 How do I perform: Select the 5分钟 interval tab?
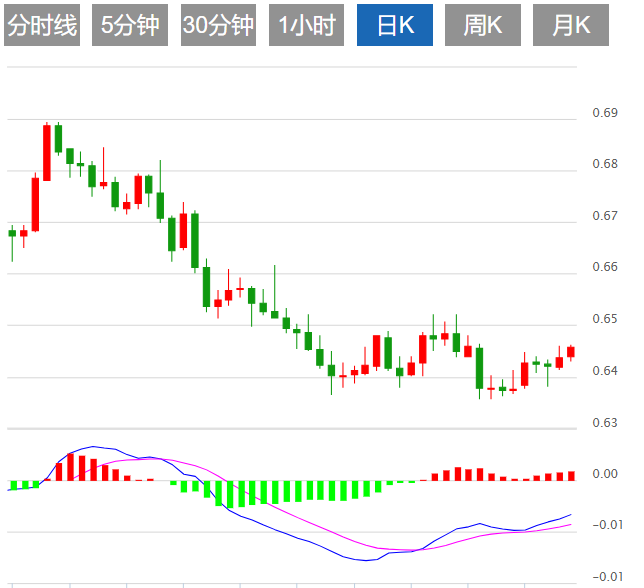coord(130,25)
